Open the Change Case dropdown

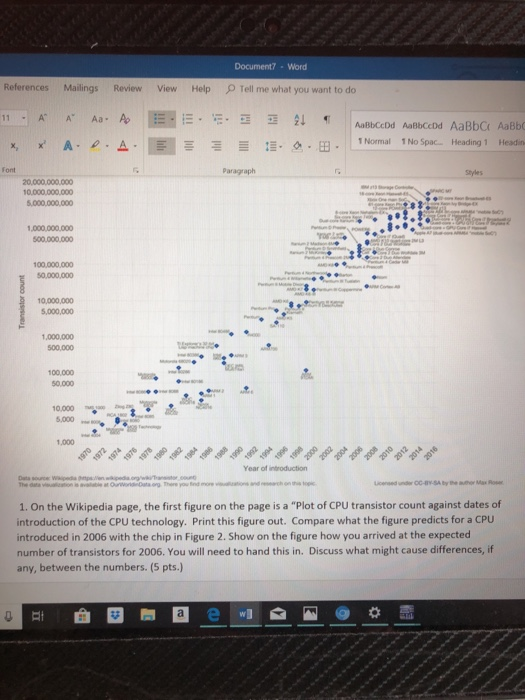point(99,119)
